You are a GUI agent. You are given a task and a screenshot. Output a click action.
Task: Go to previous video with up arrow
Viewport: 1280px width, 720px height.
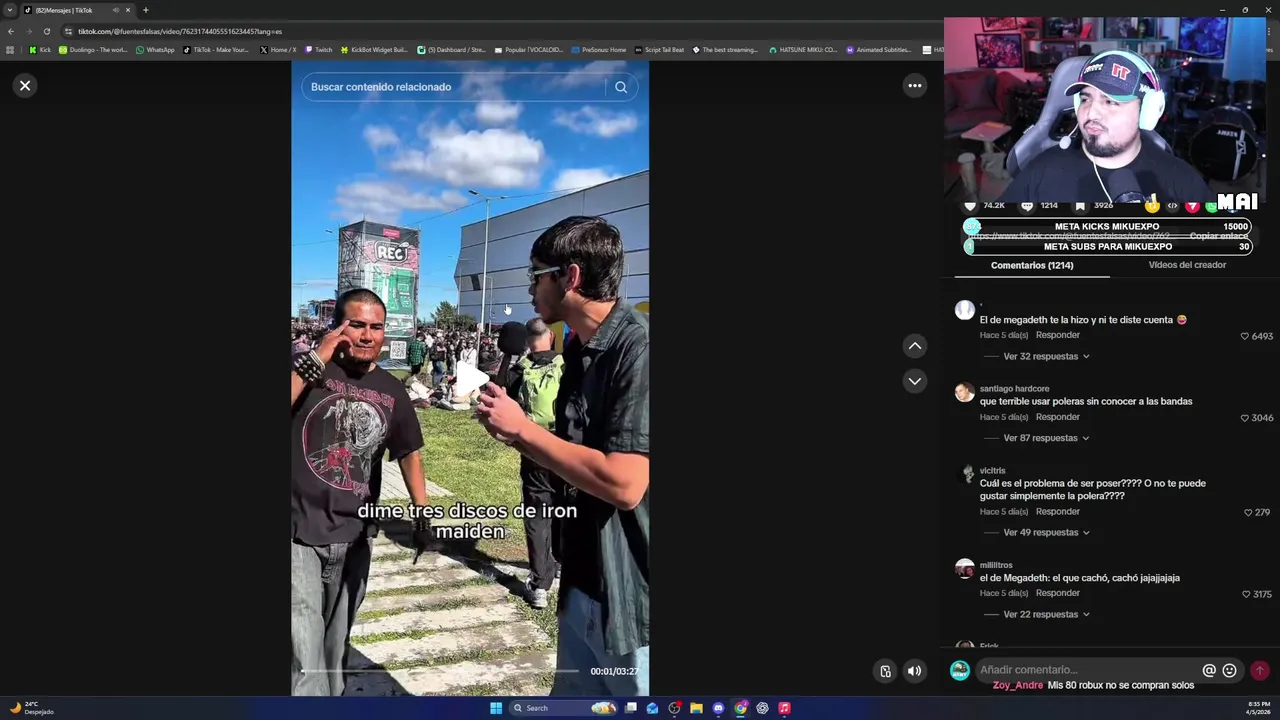[914, 346]
